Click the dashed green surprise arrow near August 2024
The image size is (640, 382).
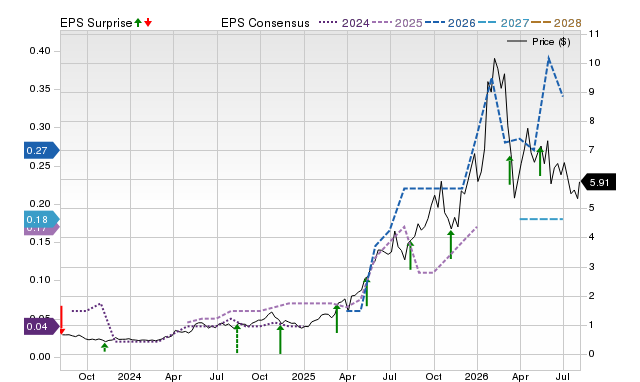pyautogui.click(x=237, y=338)
